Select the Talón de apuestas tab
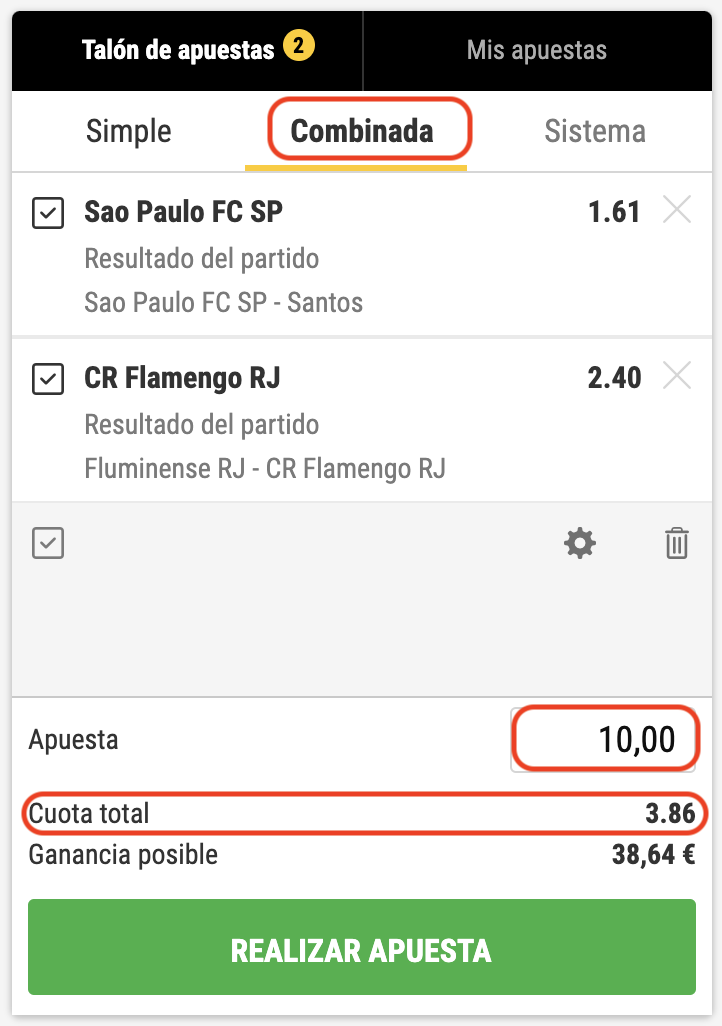Viewport: 722px width, 1026px height. tap(178, 50)
